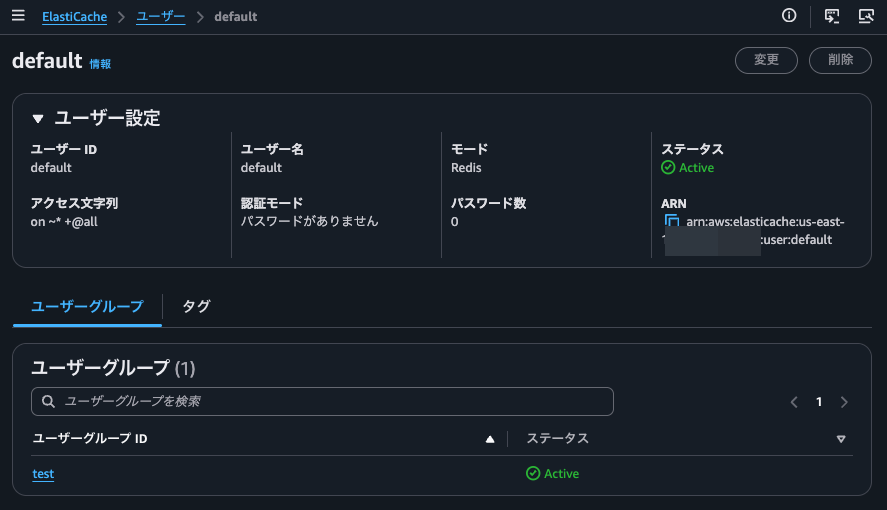Click the Active status in ステータス field
Image resolution: width=887 pixels, height=510 pixels.
pos(687,168)
